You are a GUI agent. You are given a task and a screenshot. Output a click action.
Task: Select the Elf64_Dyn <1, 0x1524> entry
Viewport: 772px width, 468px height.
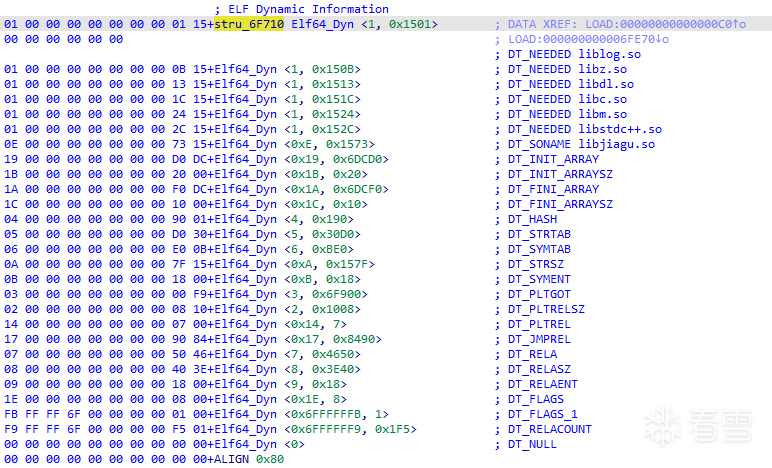coord(288,114)
